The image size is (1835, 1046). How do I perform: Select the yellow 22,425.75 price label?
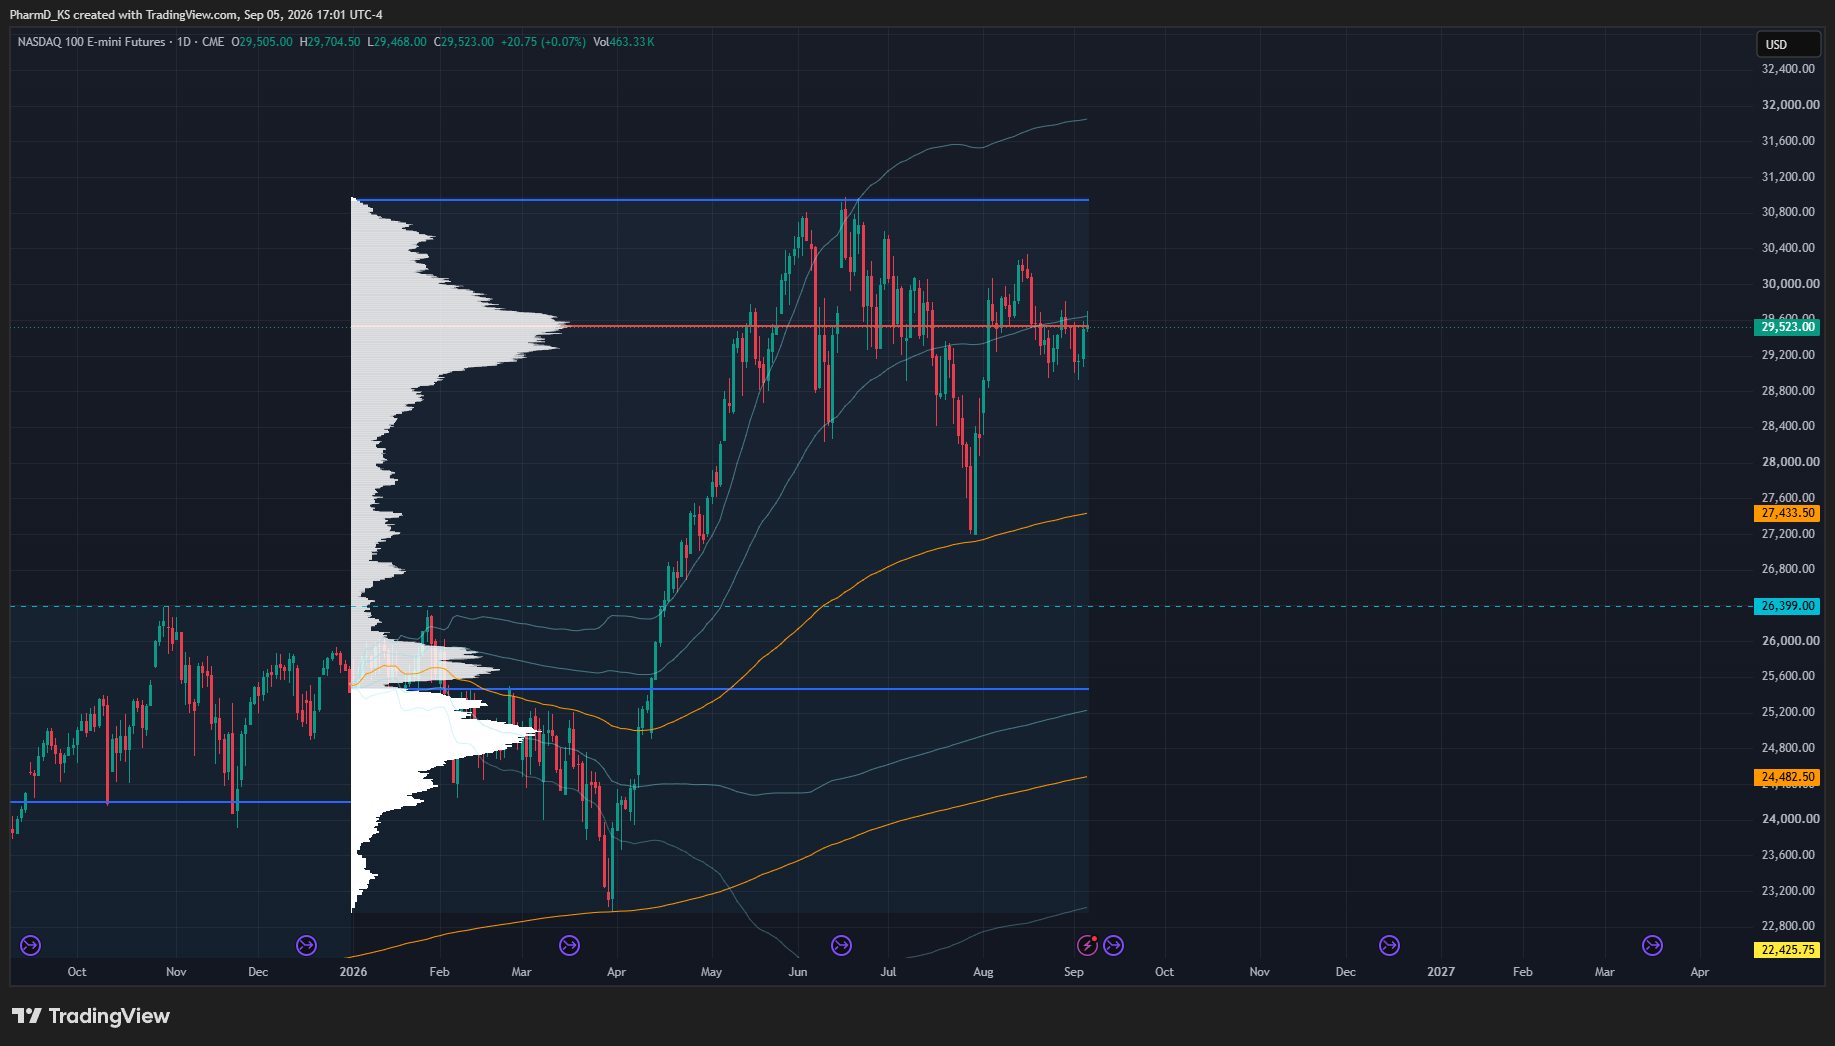pos(1788,950)
